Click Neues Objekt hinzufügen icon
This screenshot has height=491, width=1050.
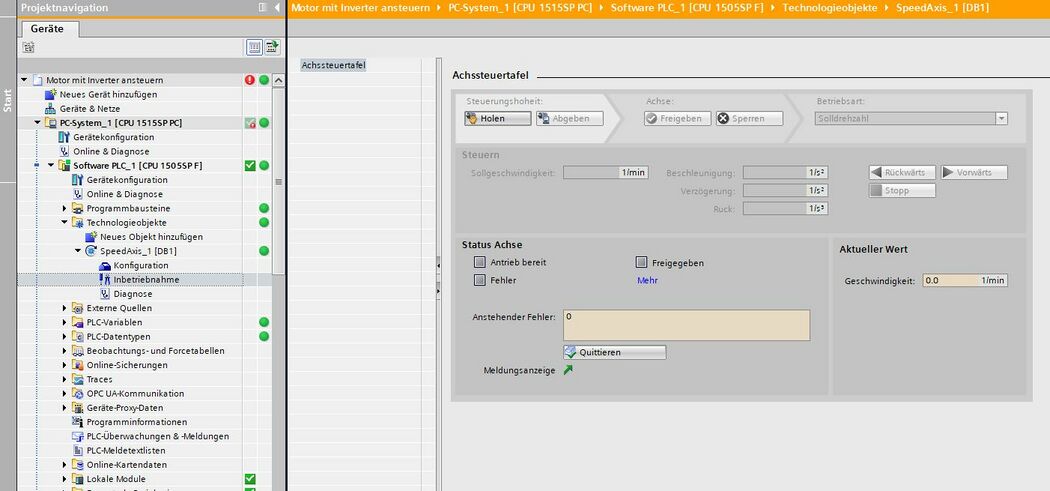coord(91,237)
